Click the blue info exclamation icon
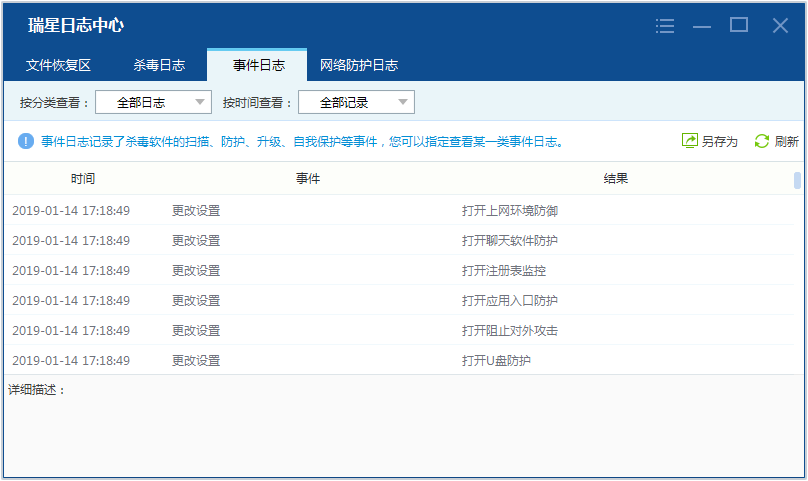The height and width of the screenshot is (481, 808). 26,141
